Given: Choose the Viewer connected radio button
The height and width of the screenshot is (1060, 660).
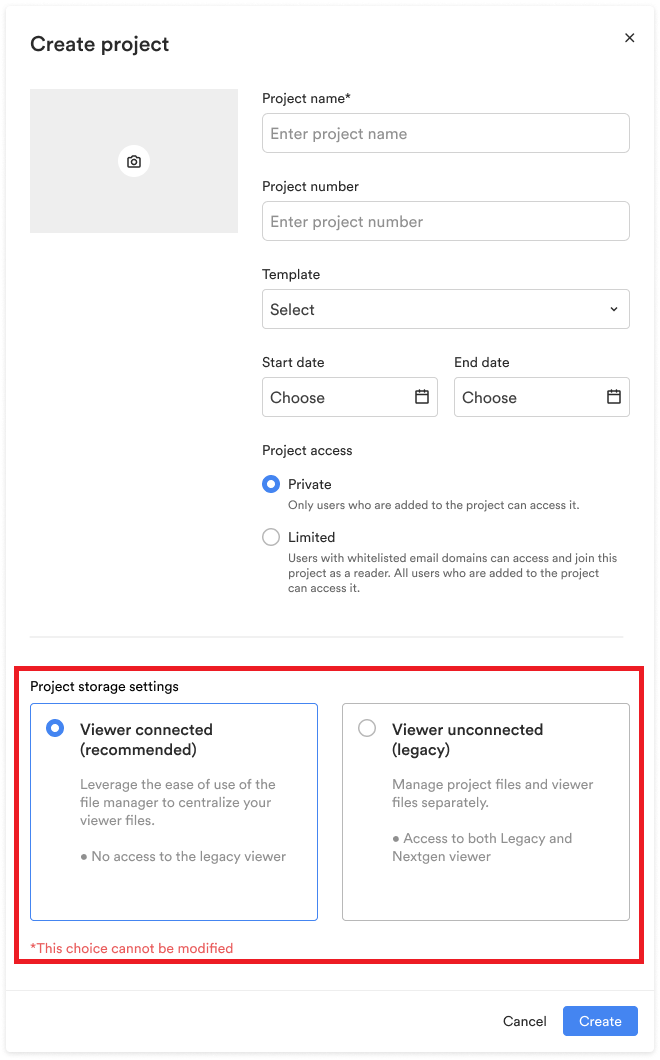Looking at the screenshot, I should point(55,728).
